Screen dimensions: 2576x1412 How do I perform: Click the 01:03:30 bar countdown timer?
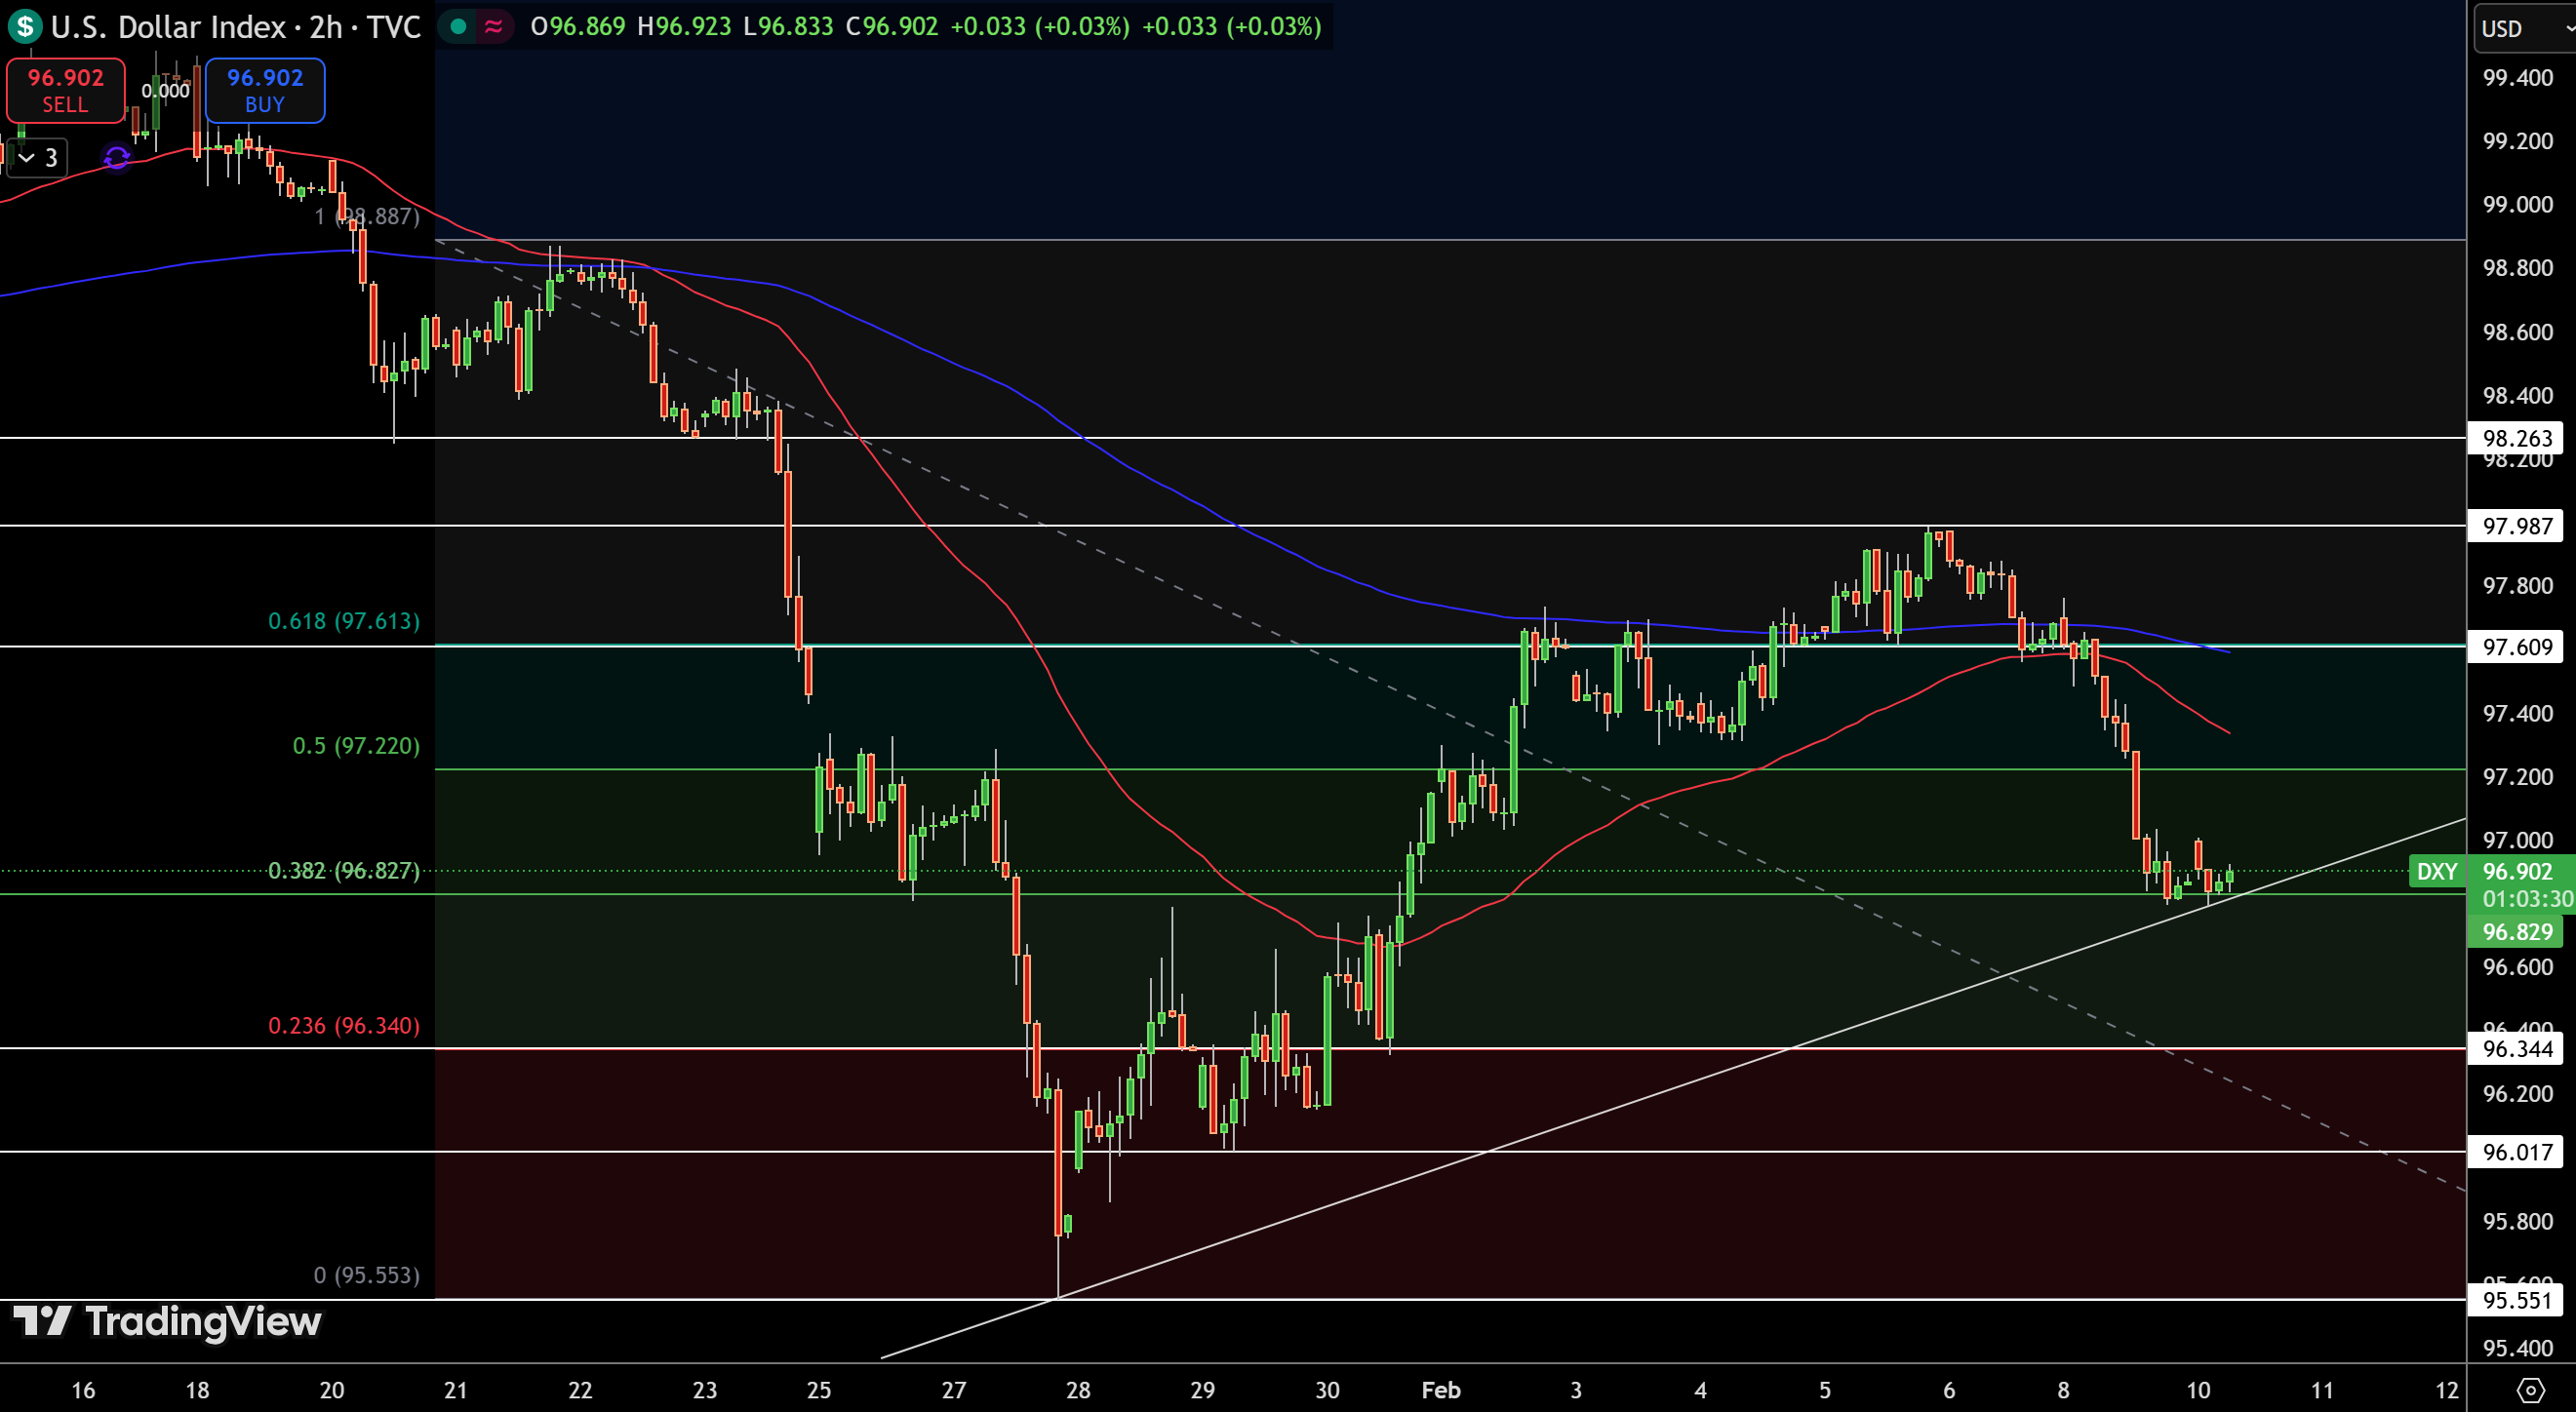point(2527,899)
